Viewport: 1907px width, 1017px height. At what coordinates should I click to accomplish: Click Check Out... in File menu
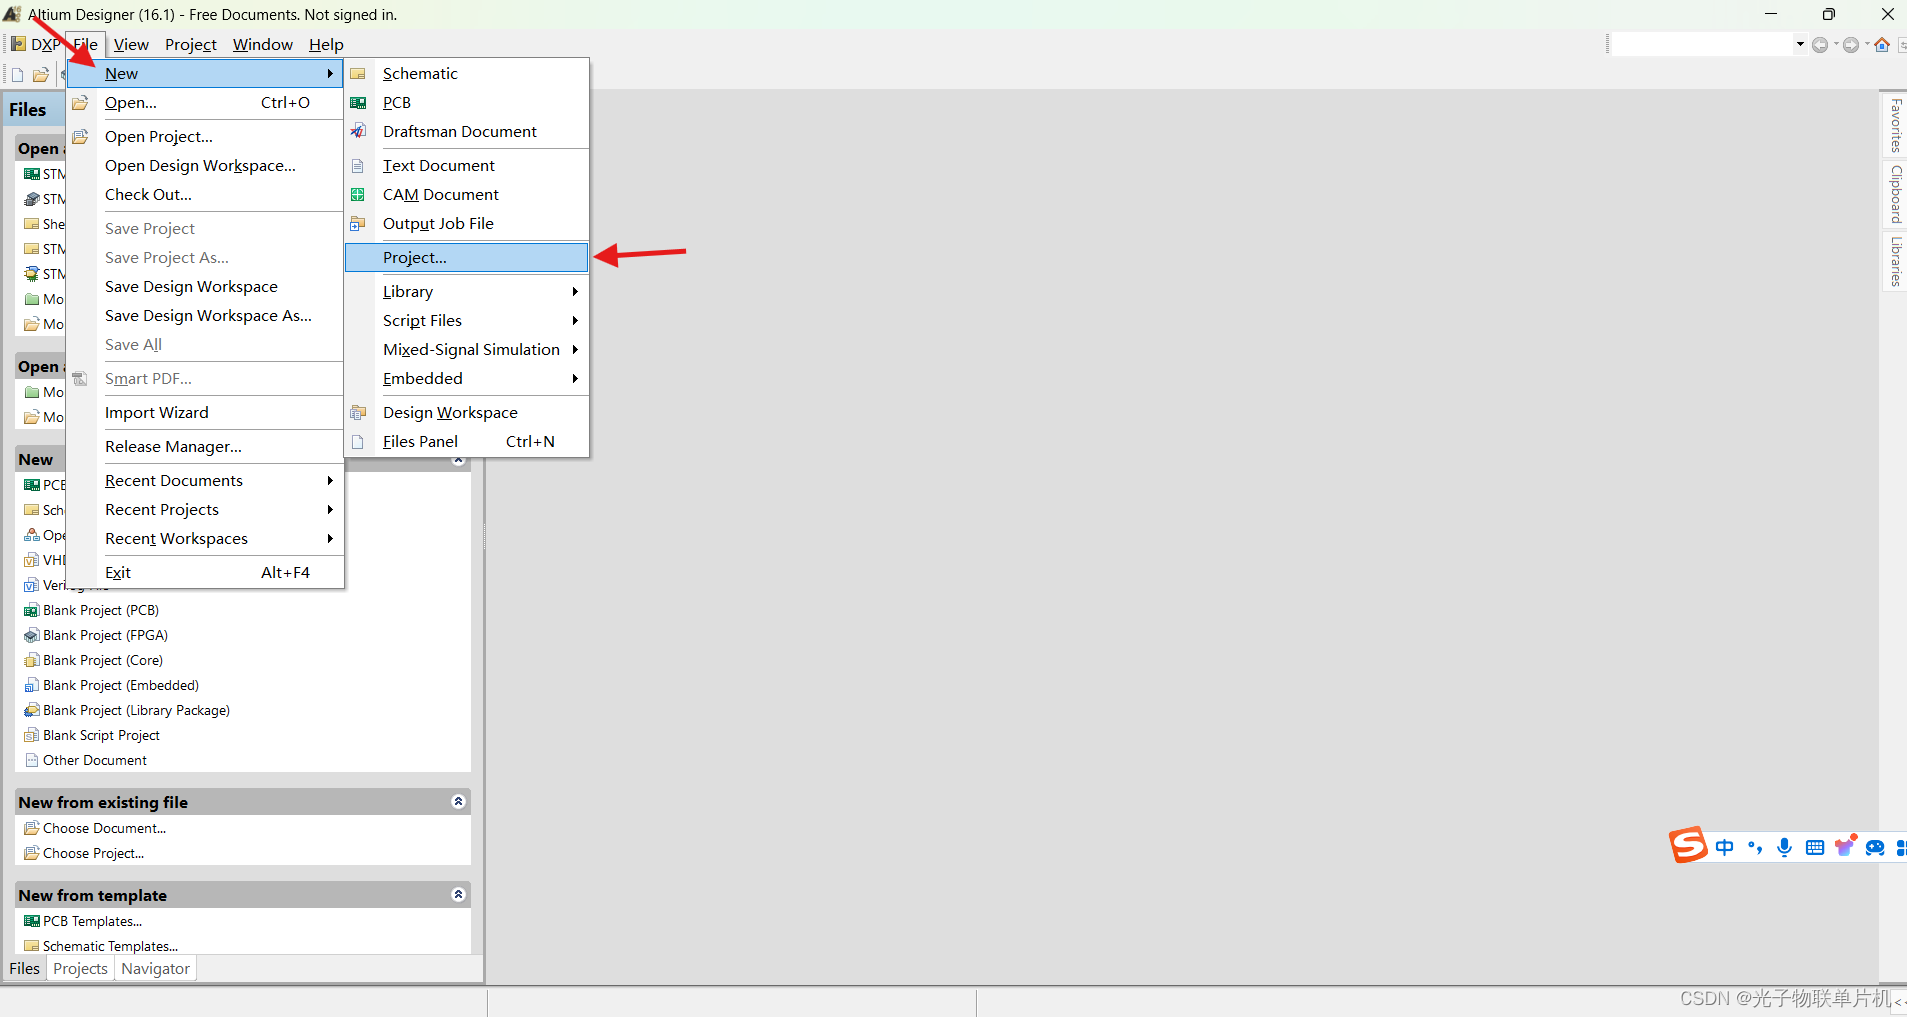[206, 195]
